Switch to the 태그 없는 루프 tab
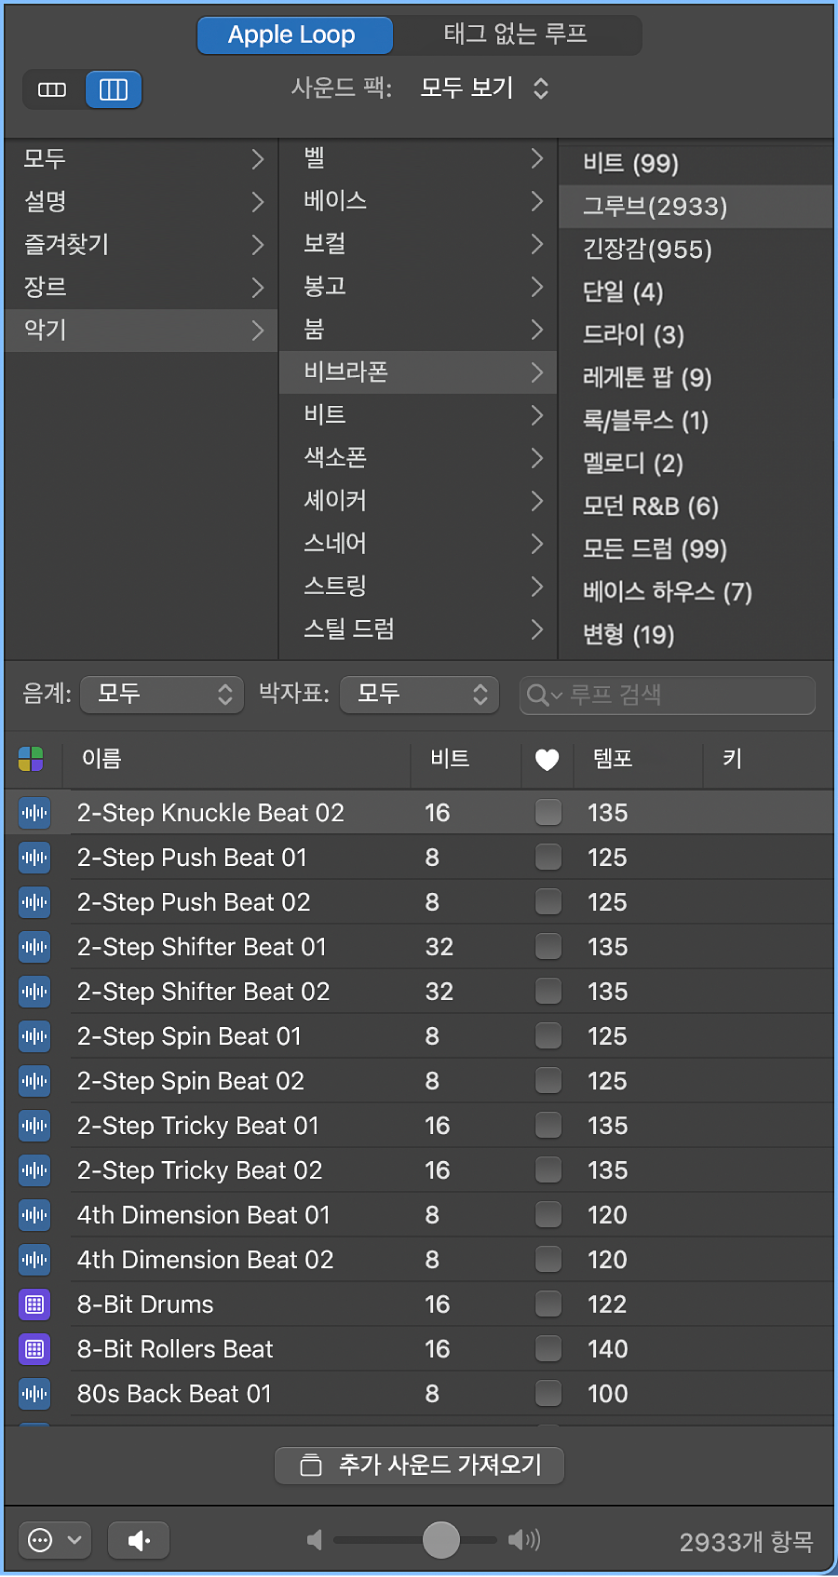Image resolution: width=838 pixels, height=1577 pixels. tap(515, 35)
